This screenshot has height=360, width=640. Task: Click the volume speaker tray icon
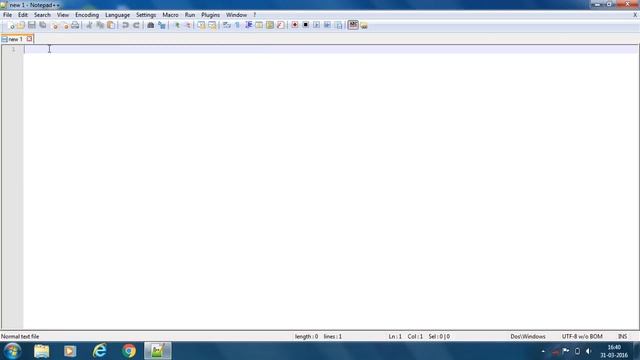588,351
